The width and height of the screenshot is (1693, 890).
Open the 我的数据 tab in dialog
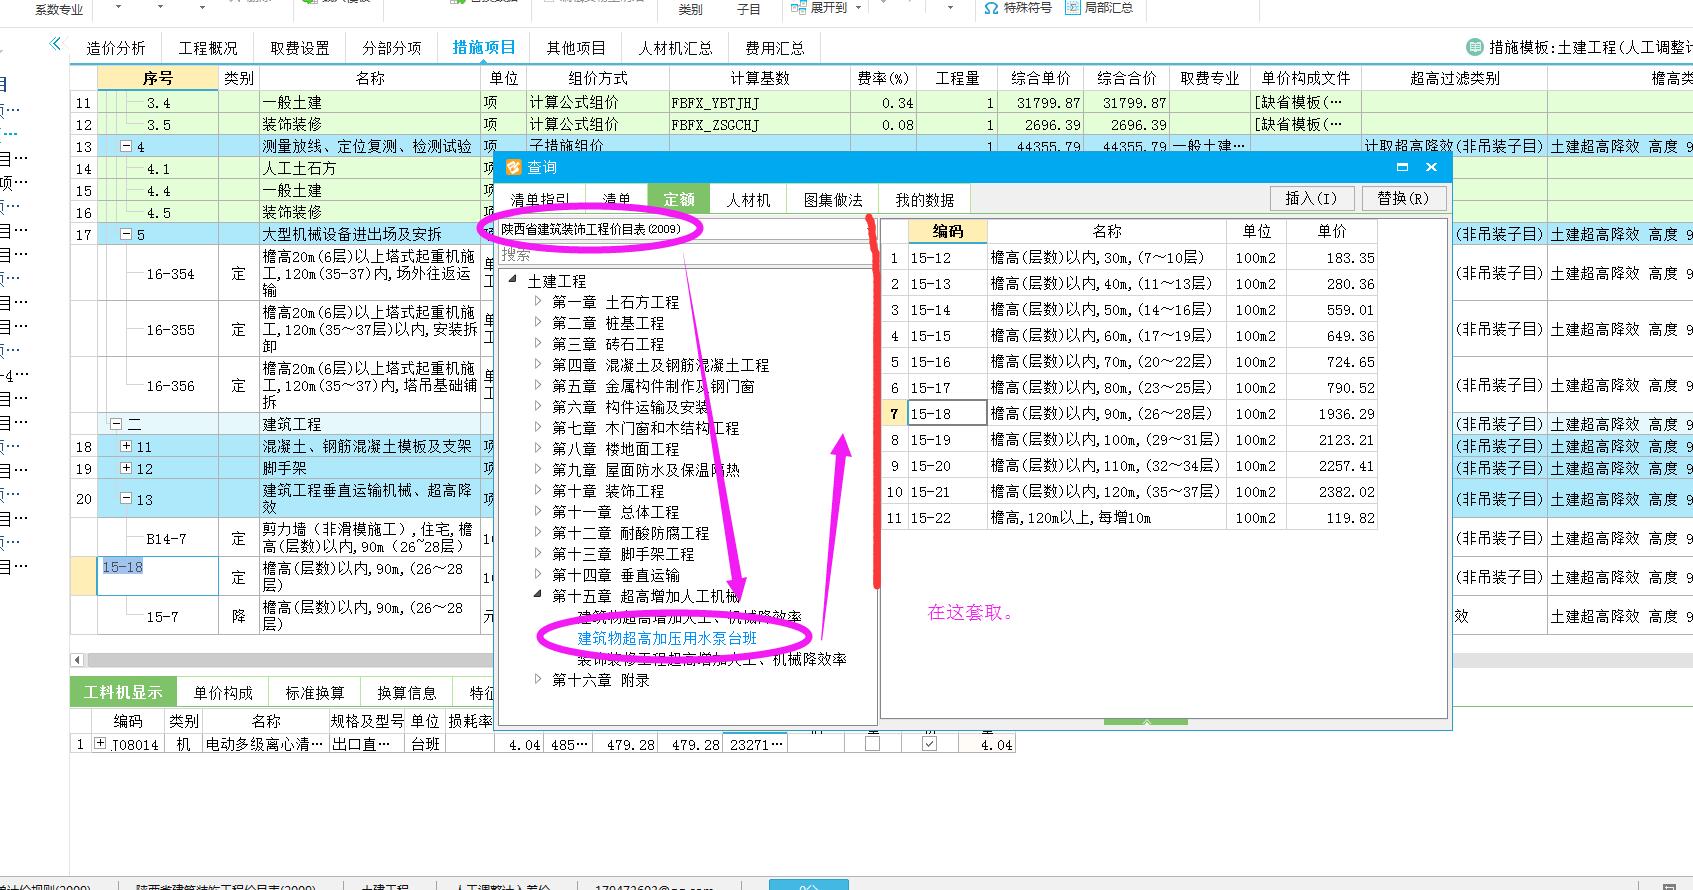pos(924,199)
